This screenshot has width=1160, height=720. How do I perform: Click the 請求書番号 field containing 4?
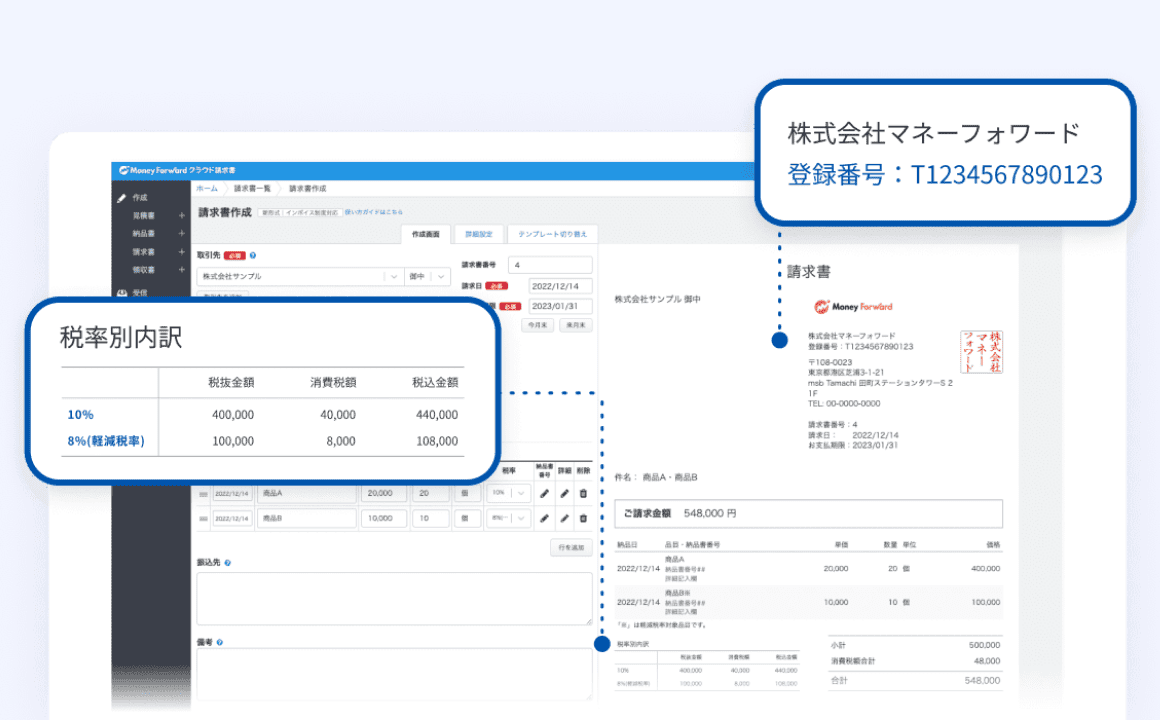(x=550, y=265)
